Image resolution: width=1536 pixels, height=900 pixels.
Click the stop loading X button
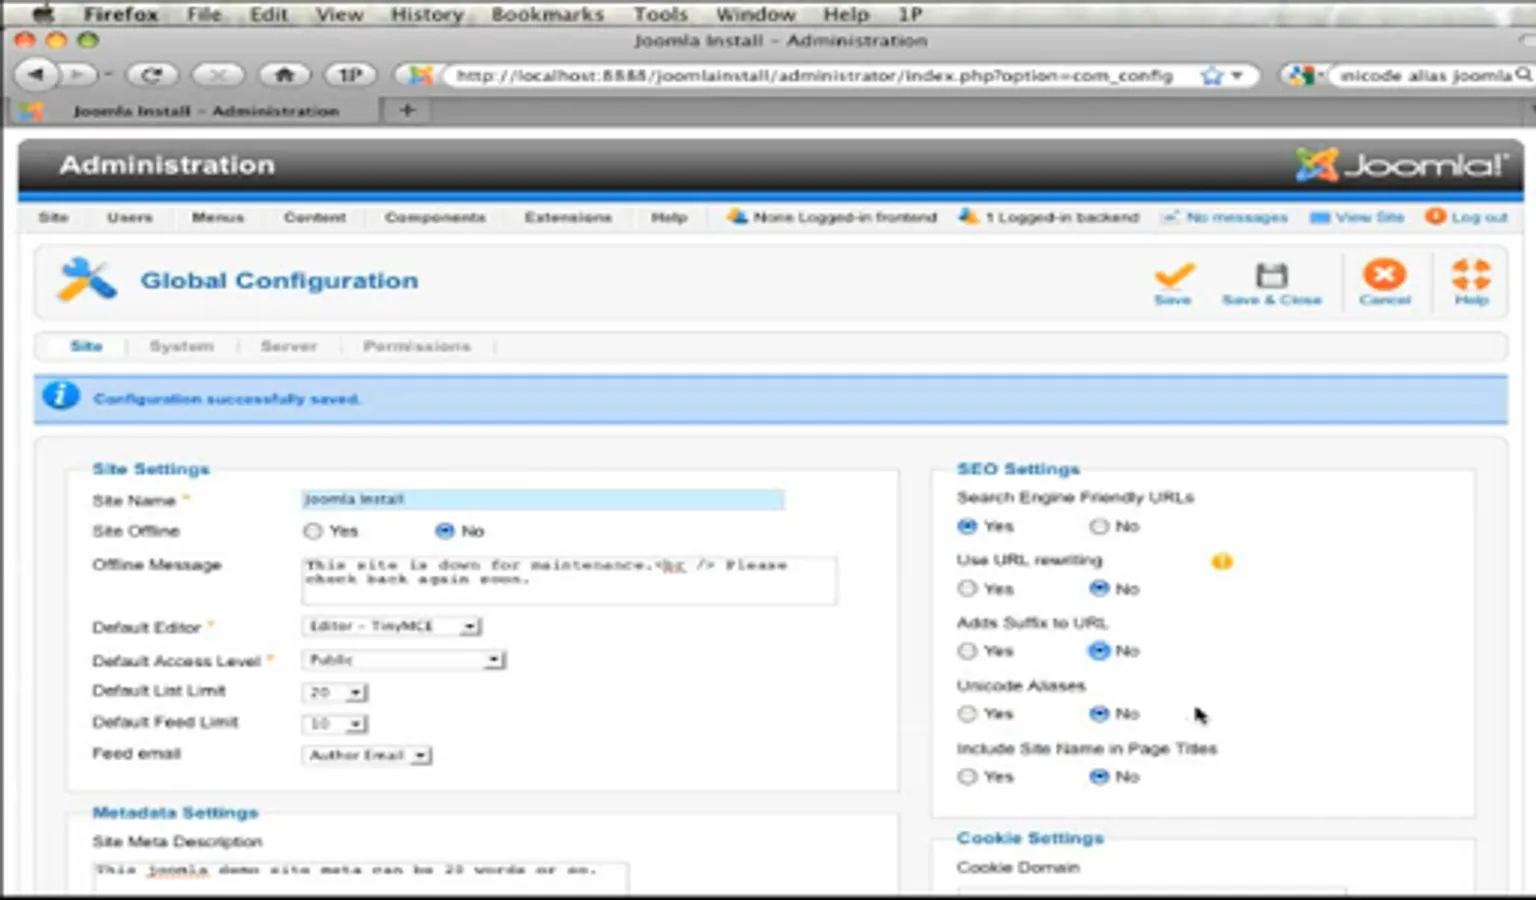pos(218,75)
